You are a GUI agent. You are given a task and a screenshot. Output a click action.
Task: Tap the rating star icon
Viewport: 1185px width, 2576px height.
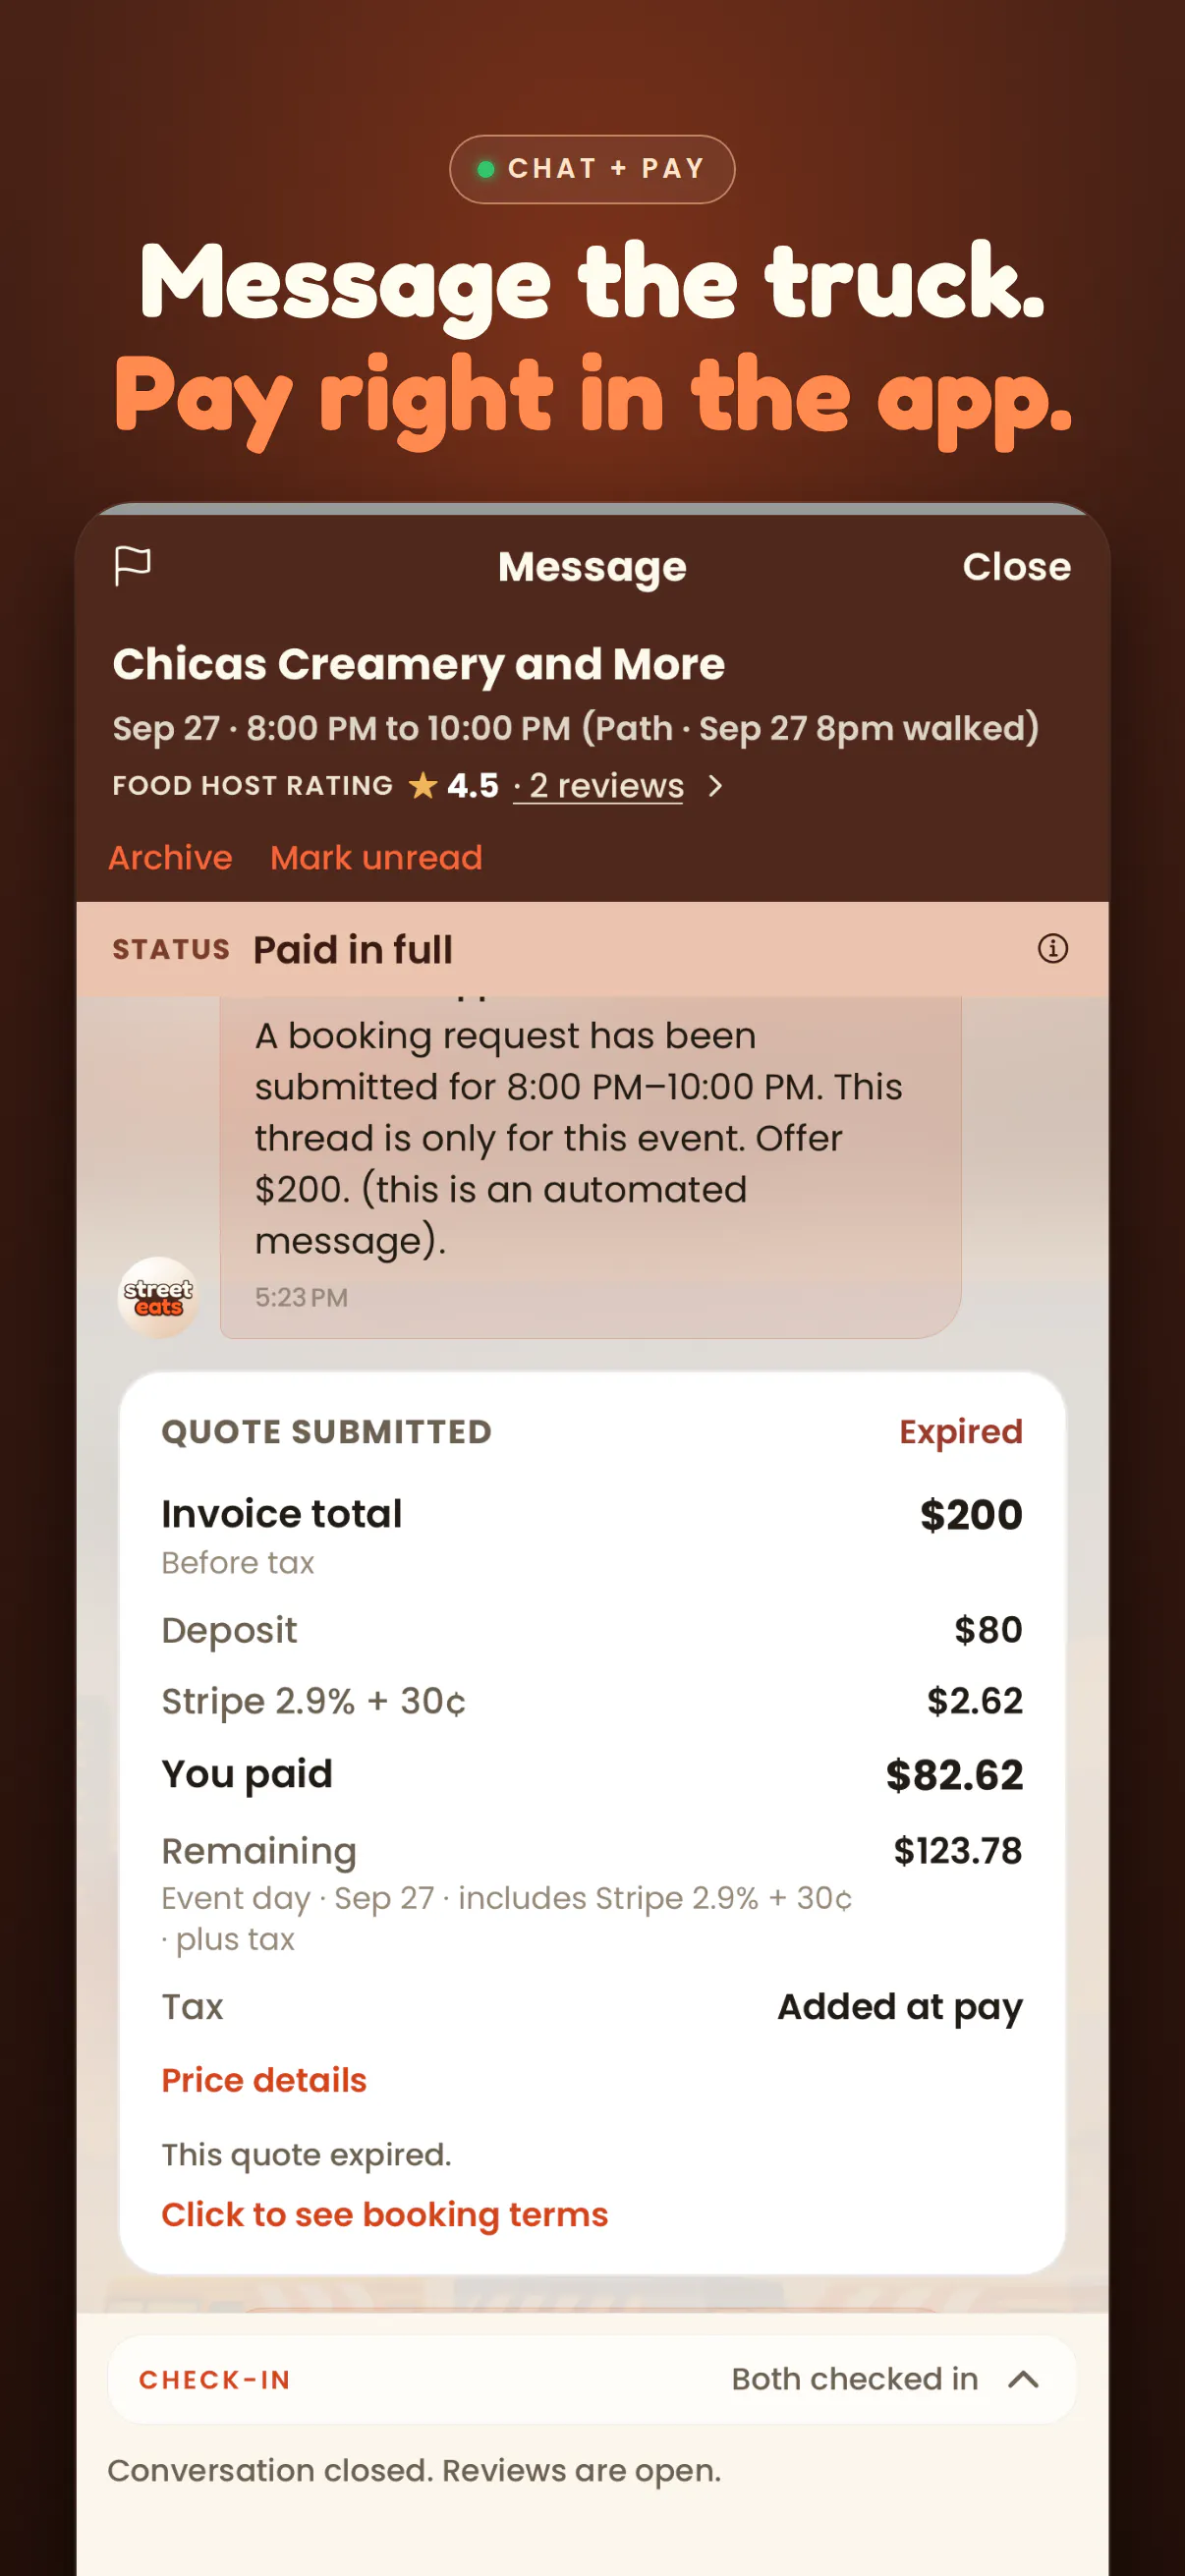point(423,785)
